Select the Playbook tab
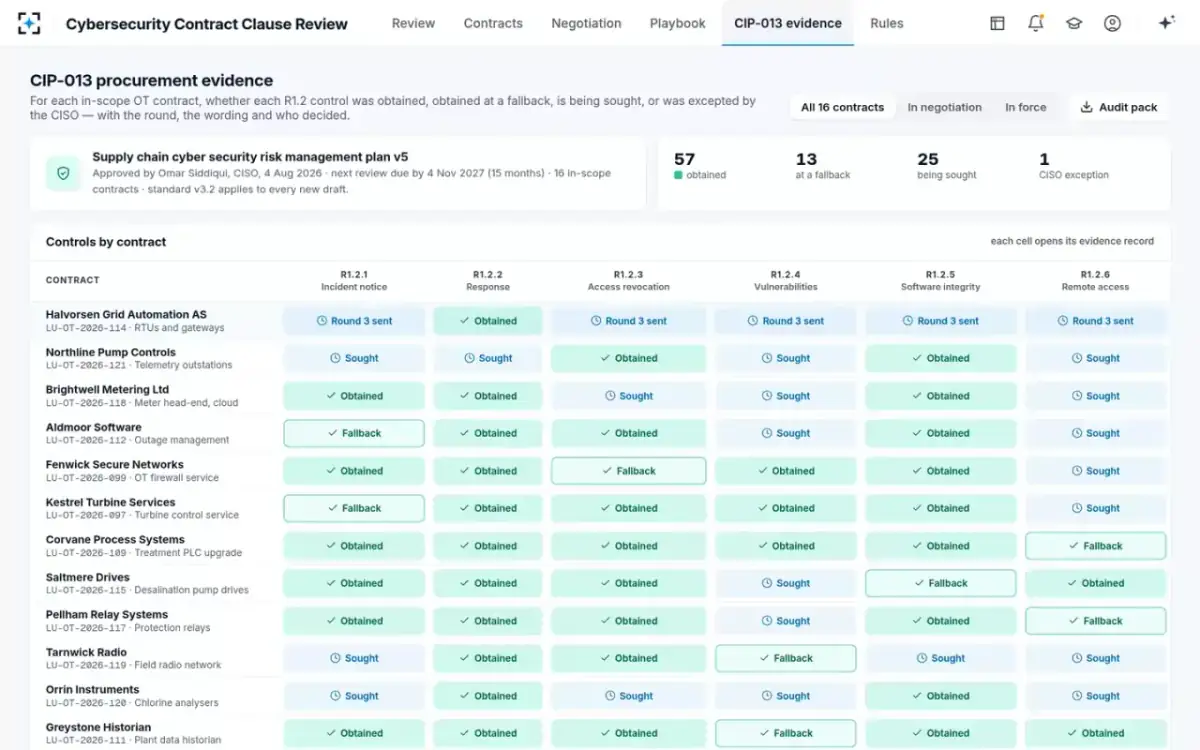The image size is (1200, 750). pos(678,23)
